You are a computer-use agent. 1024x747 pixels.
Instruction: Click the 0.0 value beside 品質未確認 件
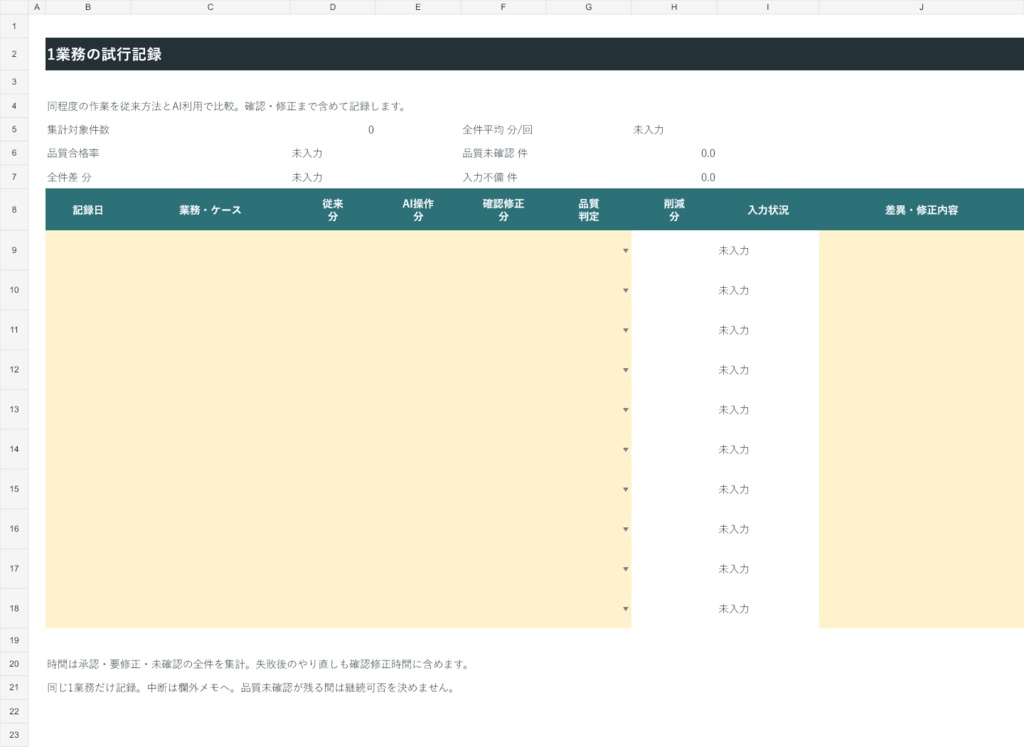708,153
